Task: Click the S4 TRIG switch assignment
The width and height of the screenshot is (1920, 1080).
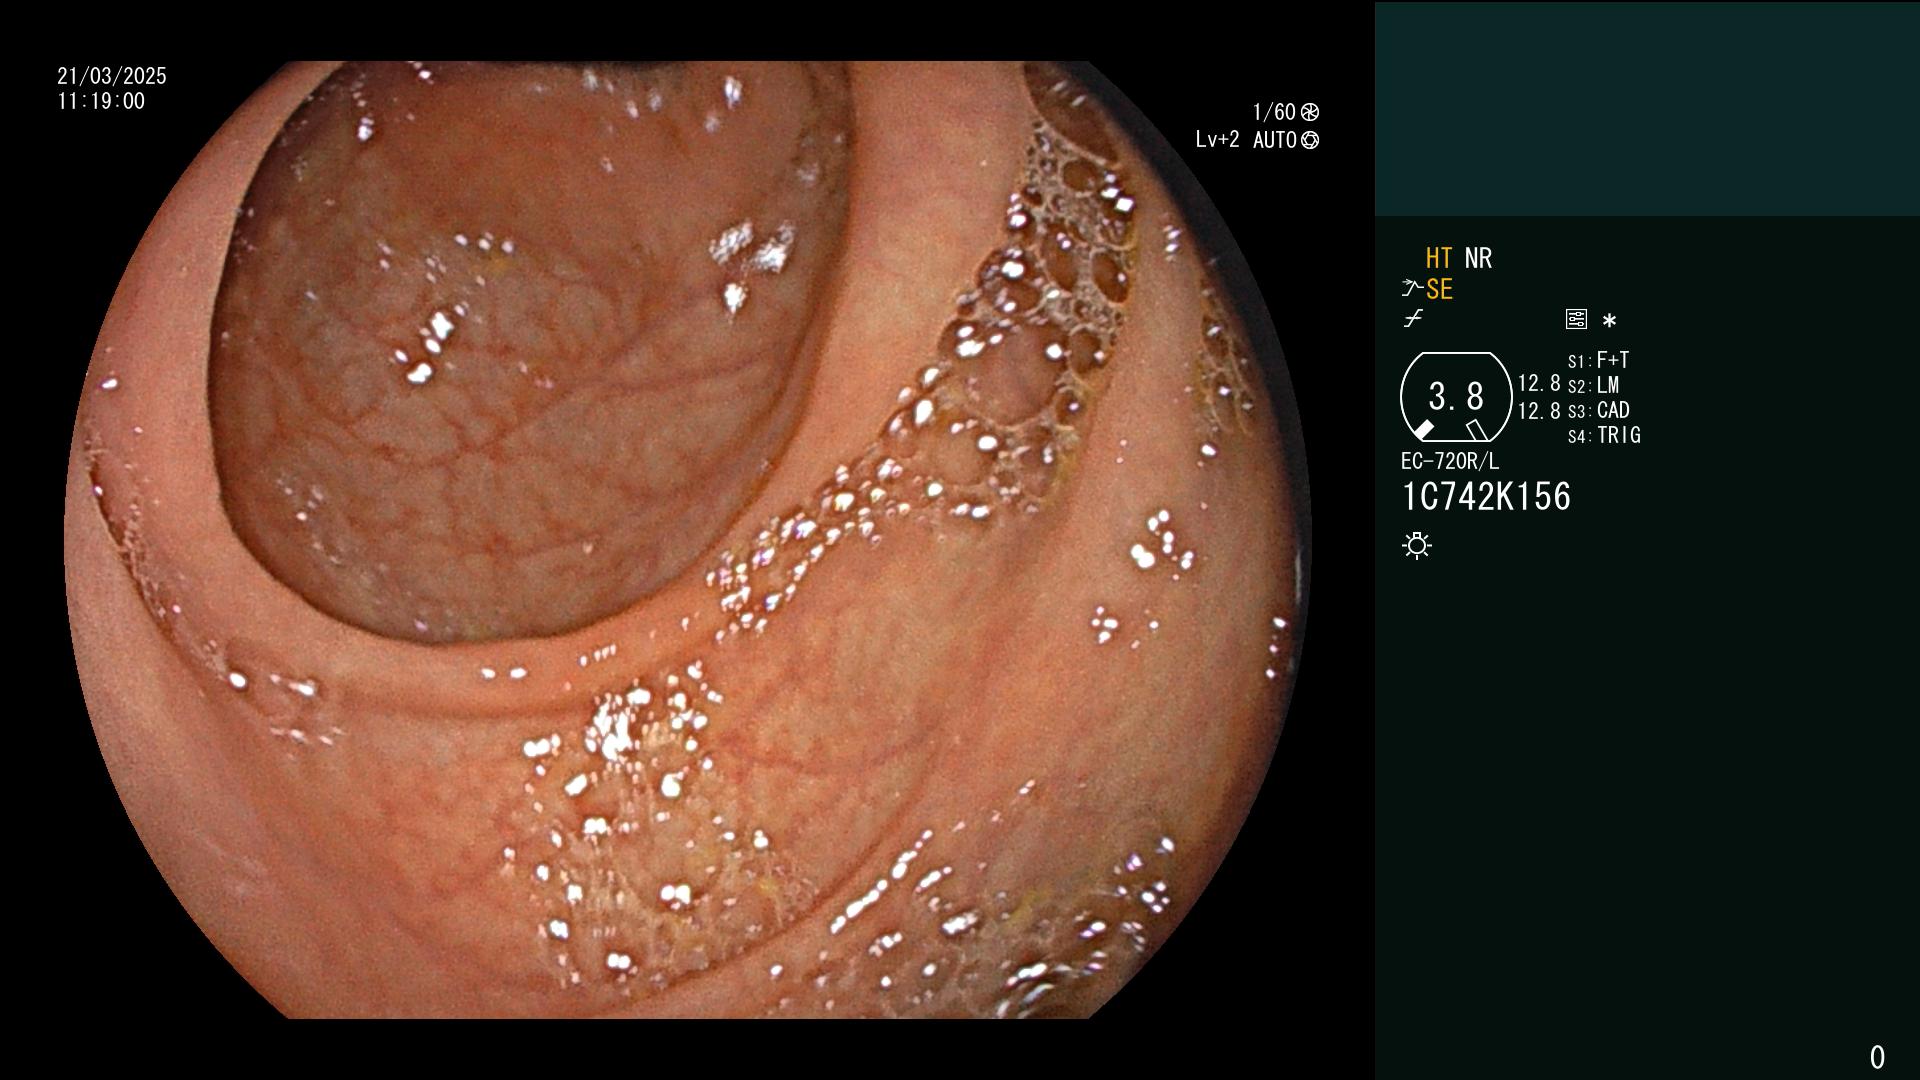Action: pyautogui.click(x=1604, y=435)
